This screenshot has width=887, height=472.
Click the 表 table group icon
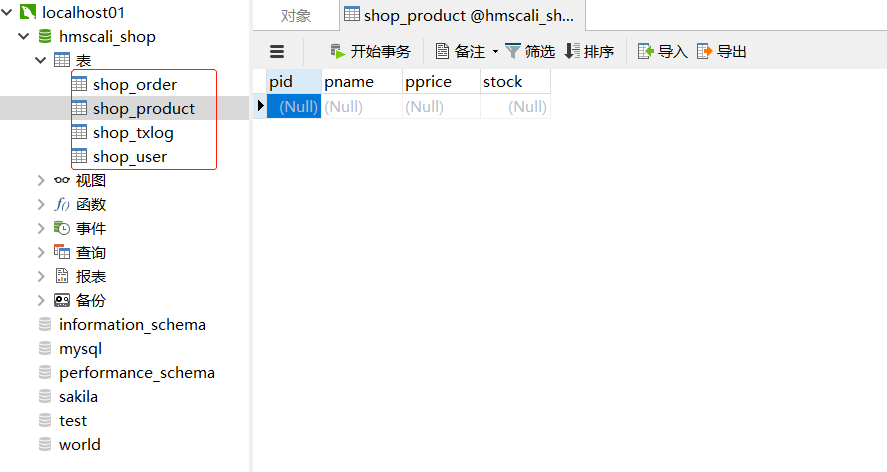[x=62, y=60]
